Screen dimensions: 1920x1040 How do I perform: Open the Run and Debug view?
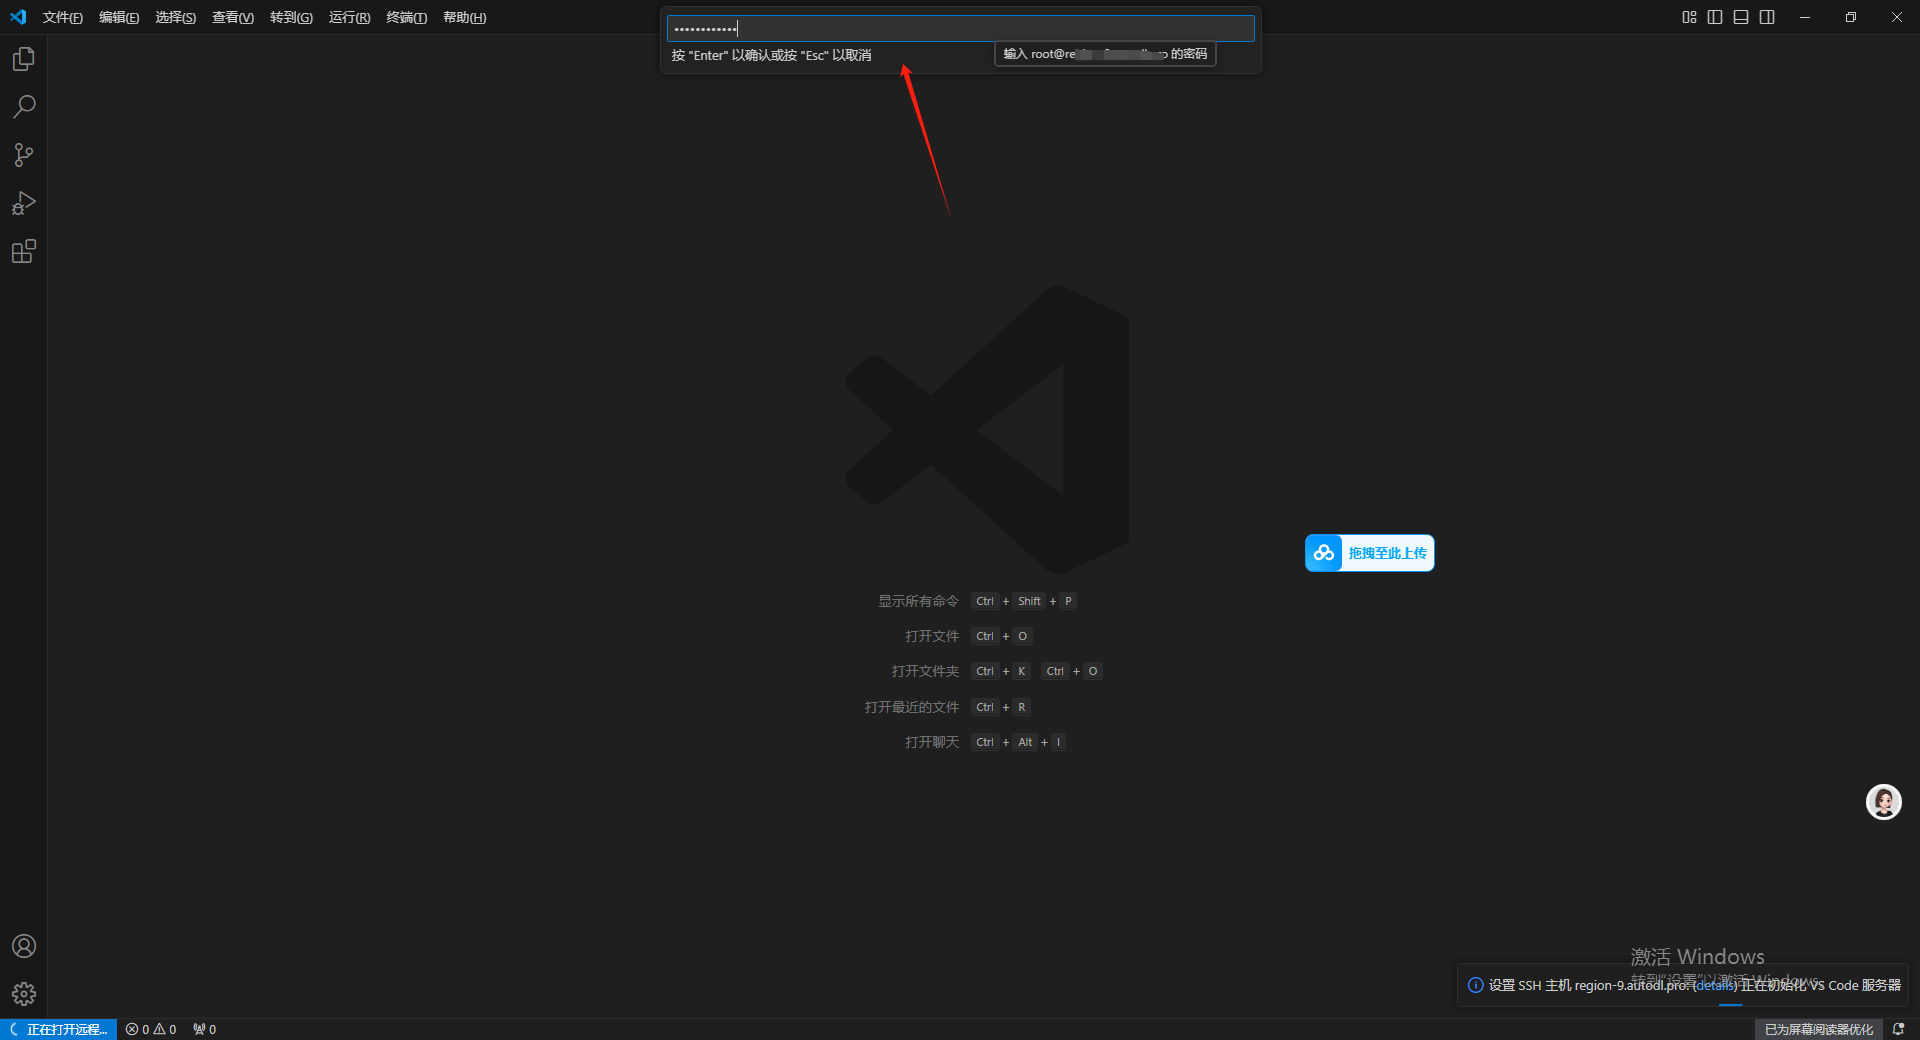(x=24, y=203)
